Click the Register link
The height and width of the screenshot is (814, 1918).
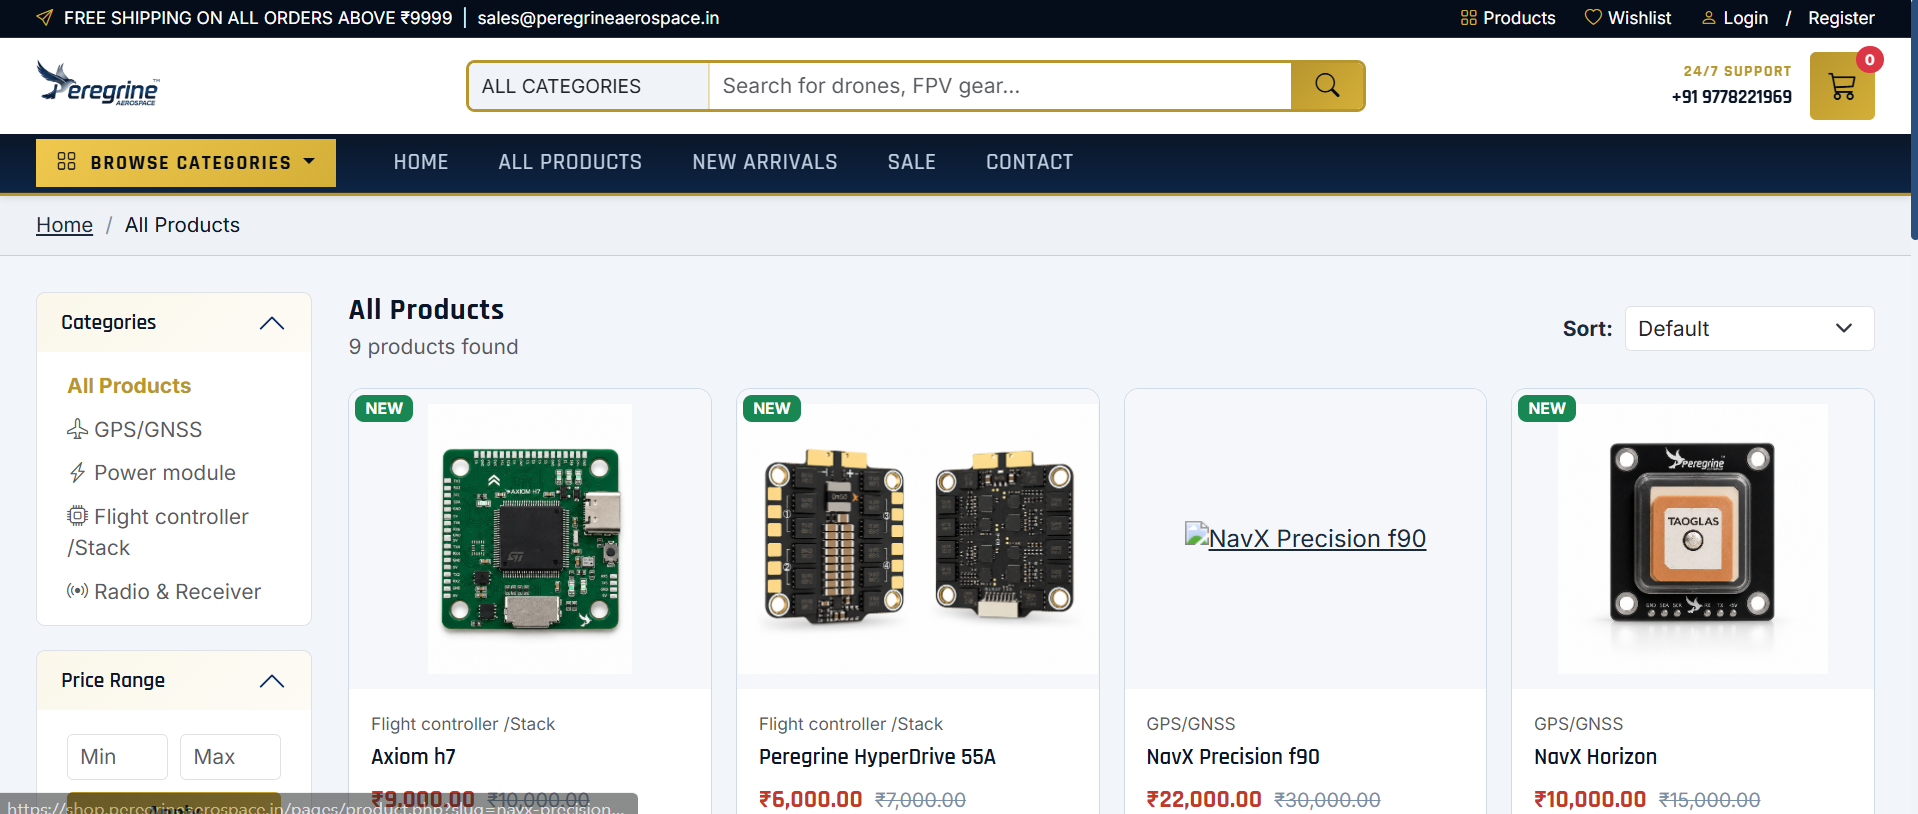[x=1841, y=18]
